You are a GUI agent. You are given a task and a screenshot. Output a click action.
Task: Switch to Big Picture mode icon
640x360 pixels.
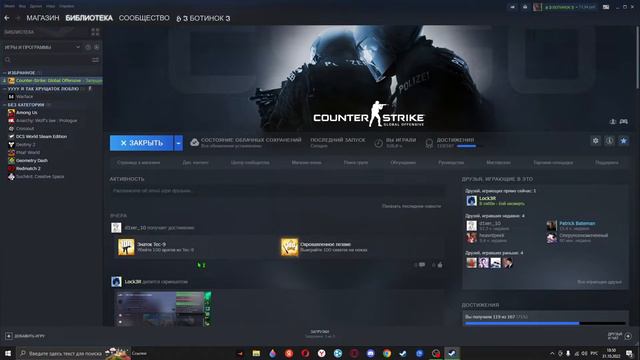point(606,7)
